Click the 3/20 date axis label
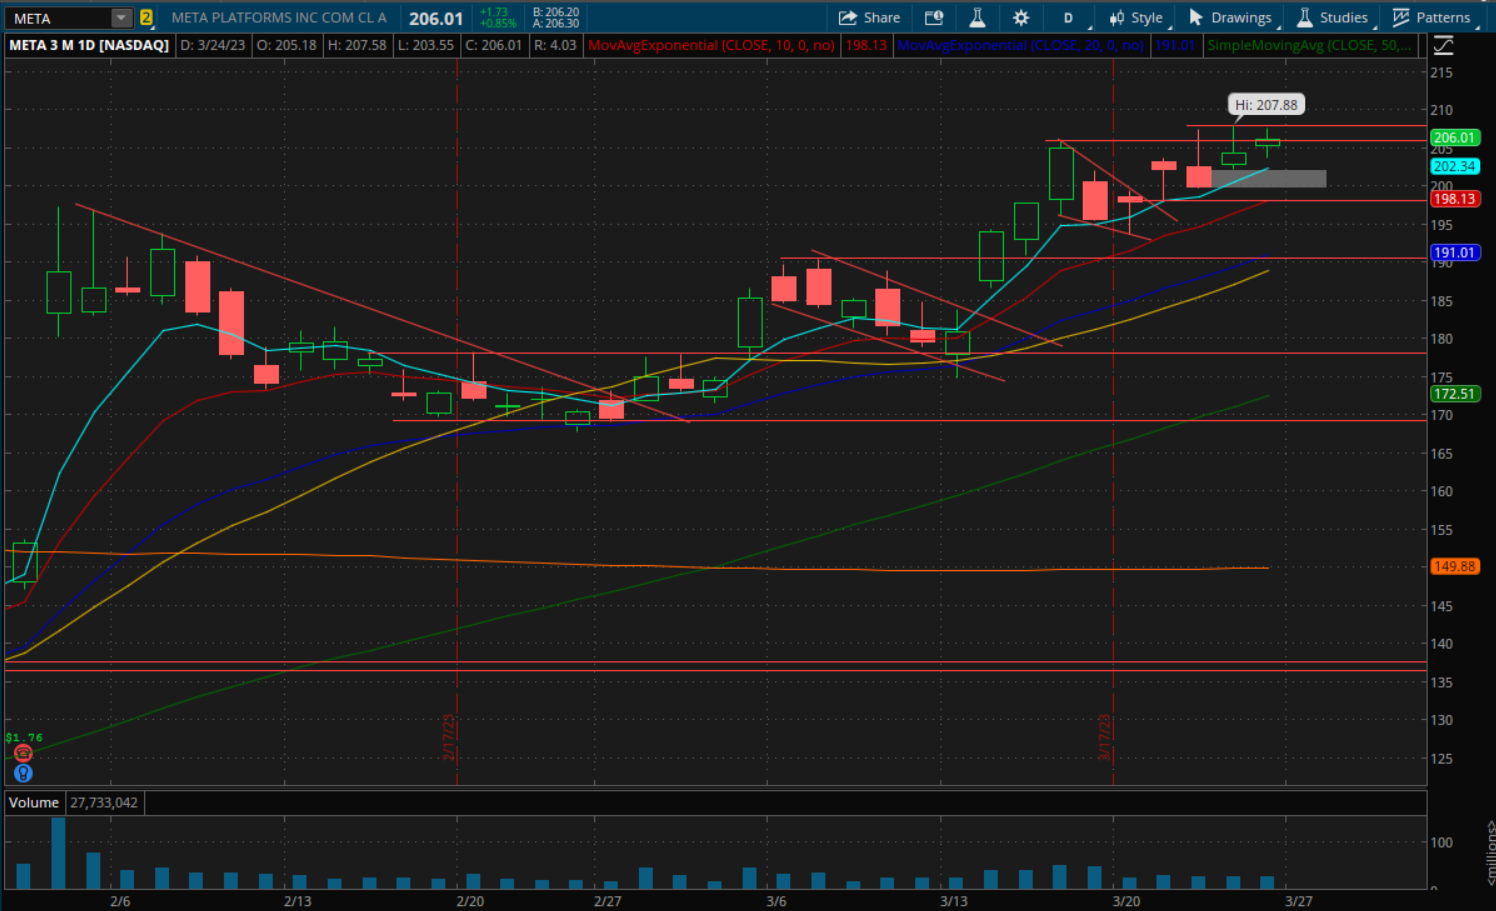This screenshot has height=911, width=1496. pyautogui.click(x=1126, y=901)
